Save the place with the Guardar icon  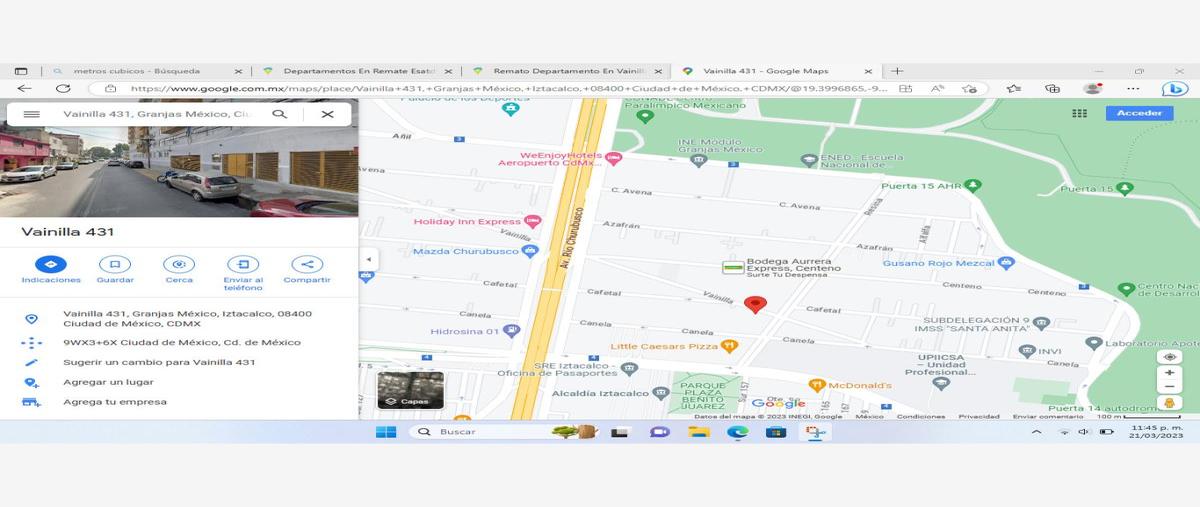point(115,264)
